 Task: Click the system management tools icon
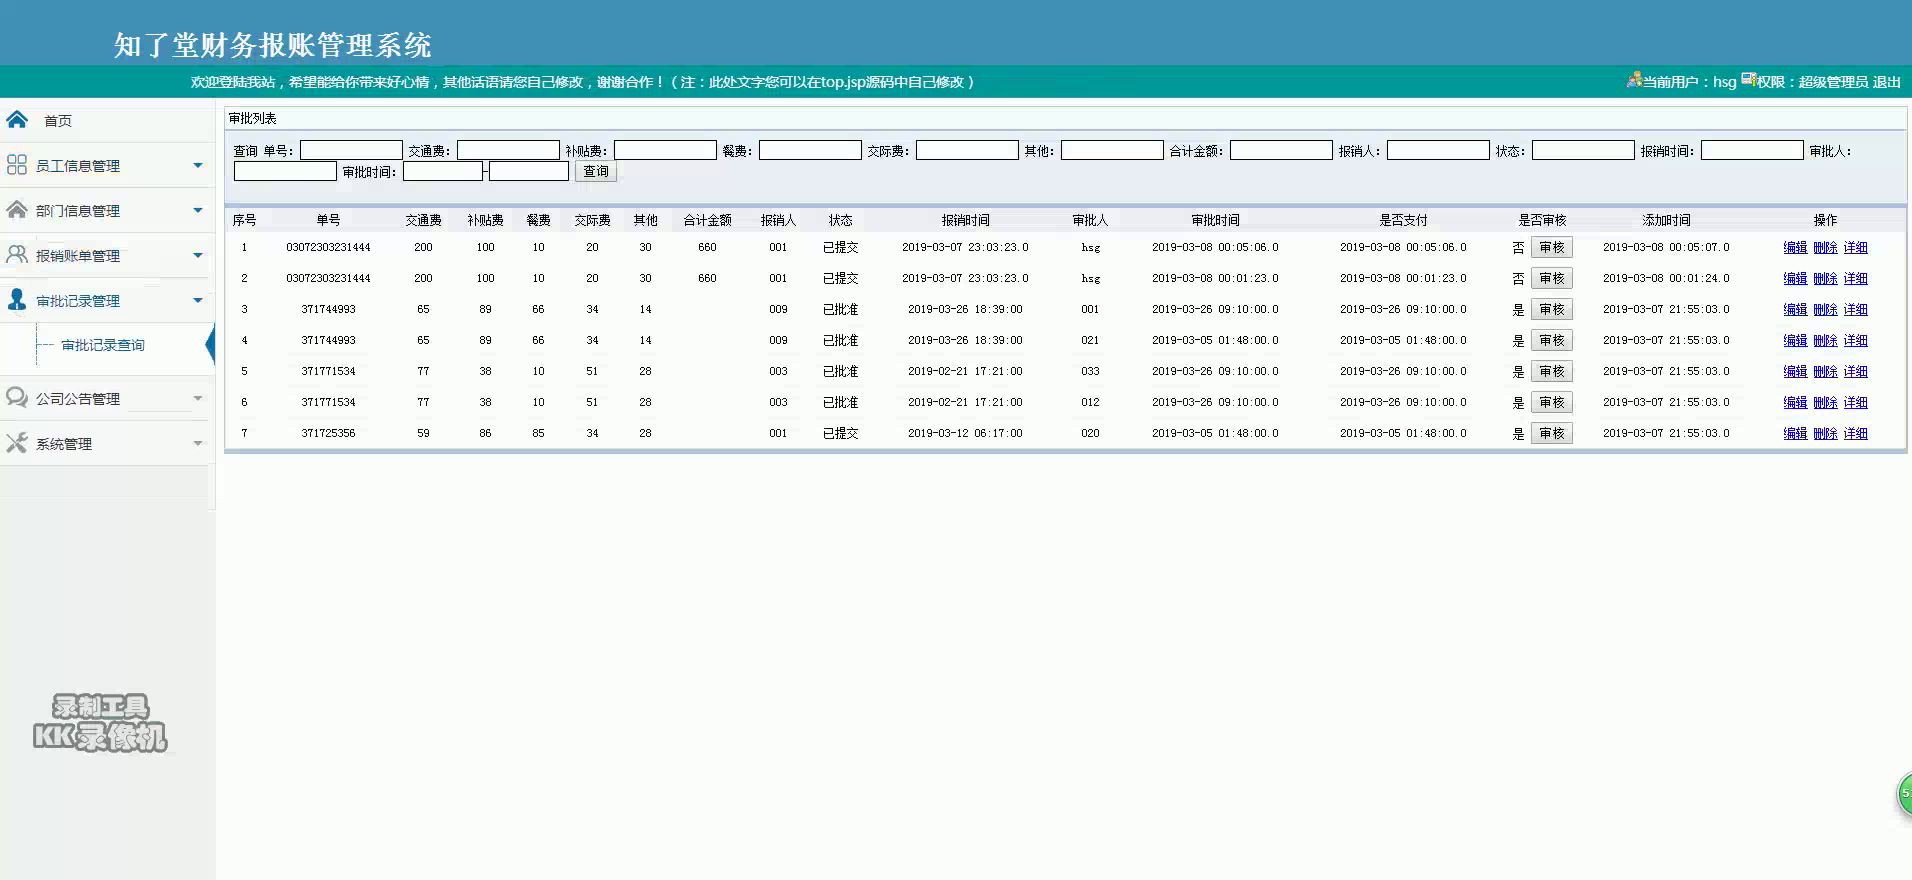(17, 443)
